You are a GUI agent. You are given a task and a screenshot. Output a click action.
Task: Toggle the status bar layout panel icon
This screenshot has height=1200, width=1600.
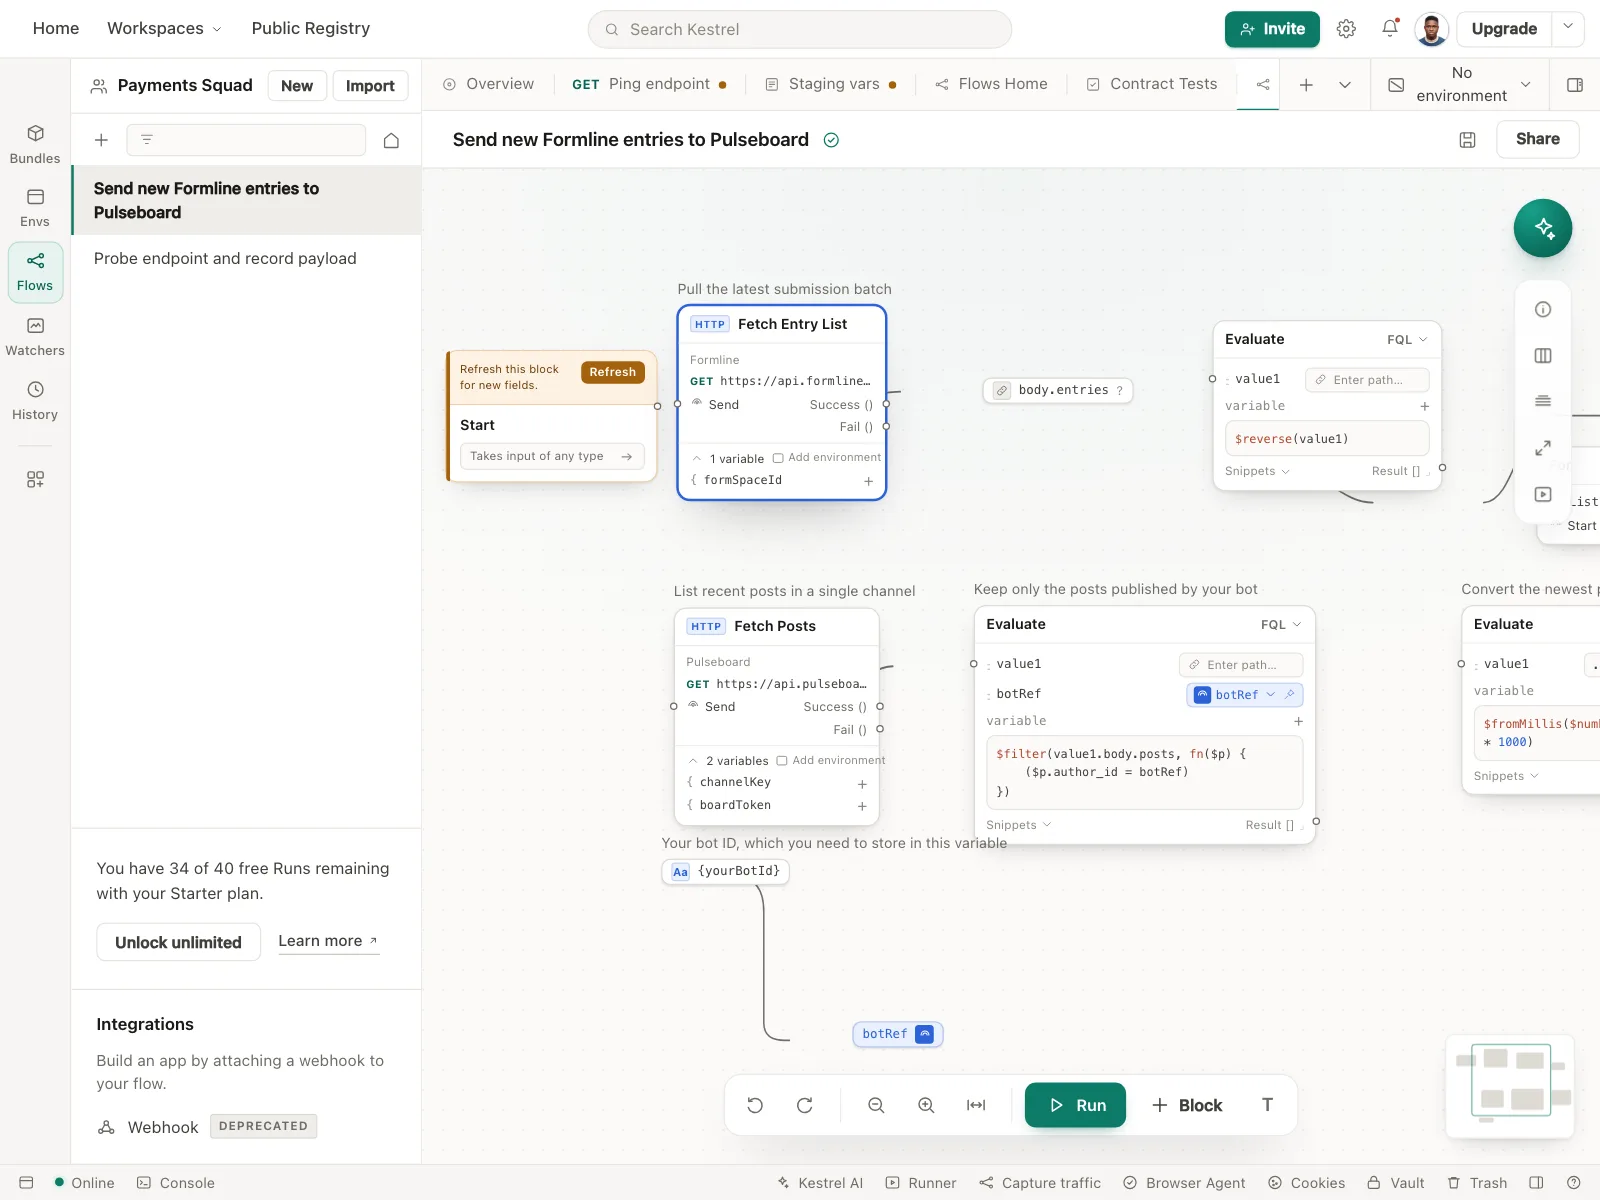click(x=1537, y=1183)
